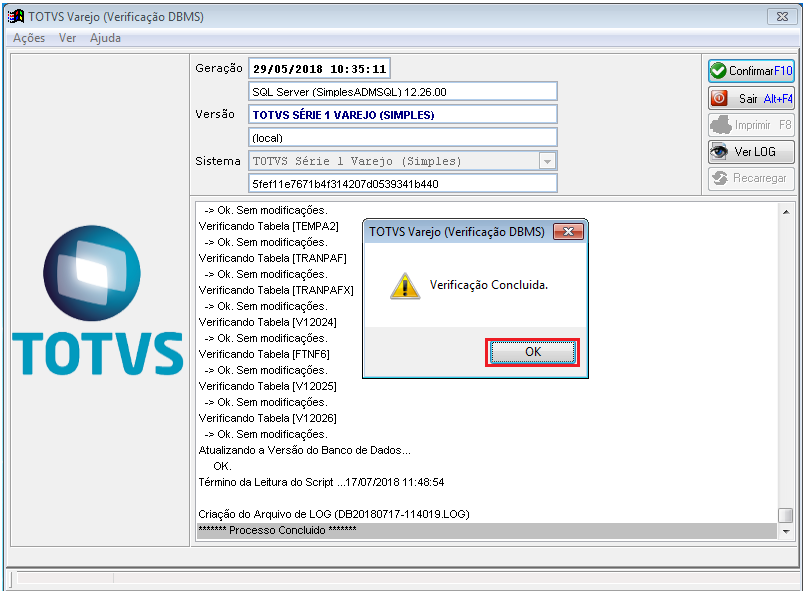Click 'Verificando Tabela [V12026]' log line
The image size is (804, 594).
pos(268,418)
